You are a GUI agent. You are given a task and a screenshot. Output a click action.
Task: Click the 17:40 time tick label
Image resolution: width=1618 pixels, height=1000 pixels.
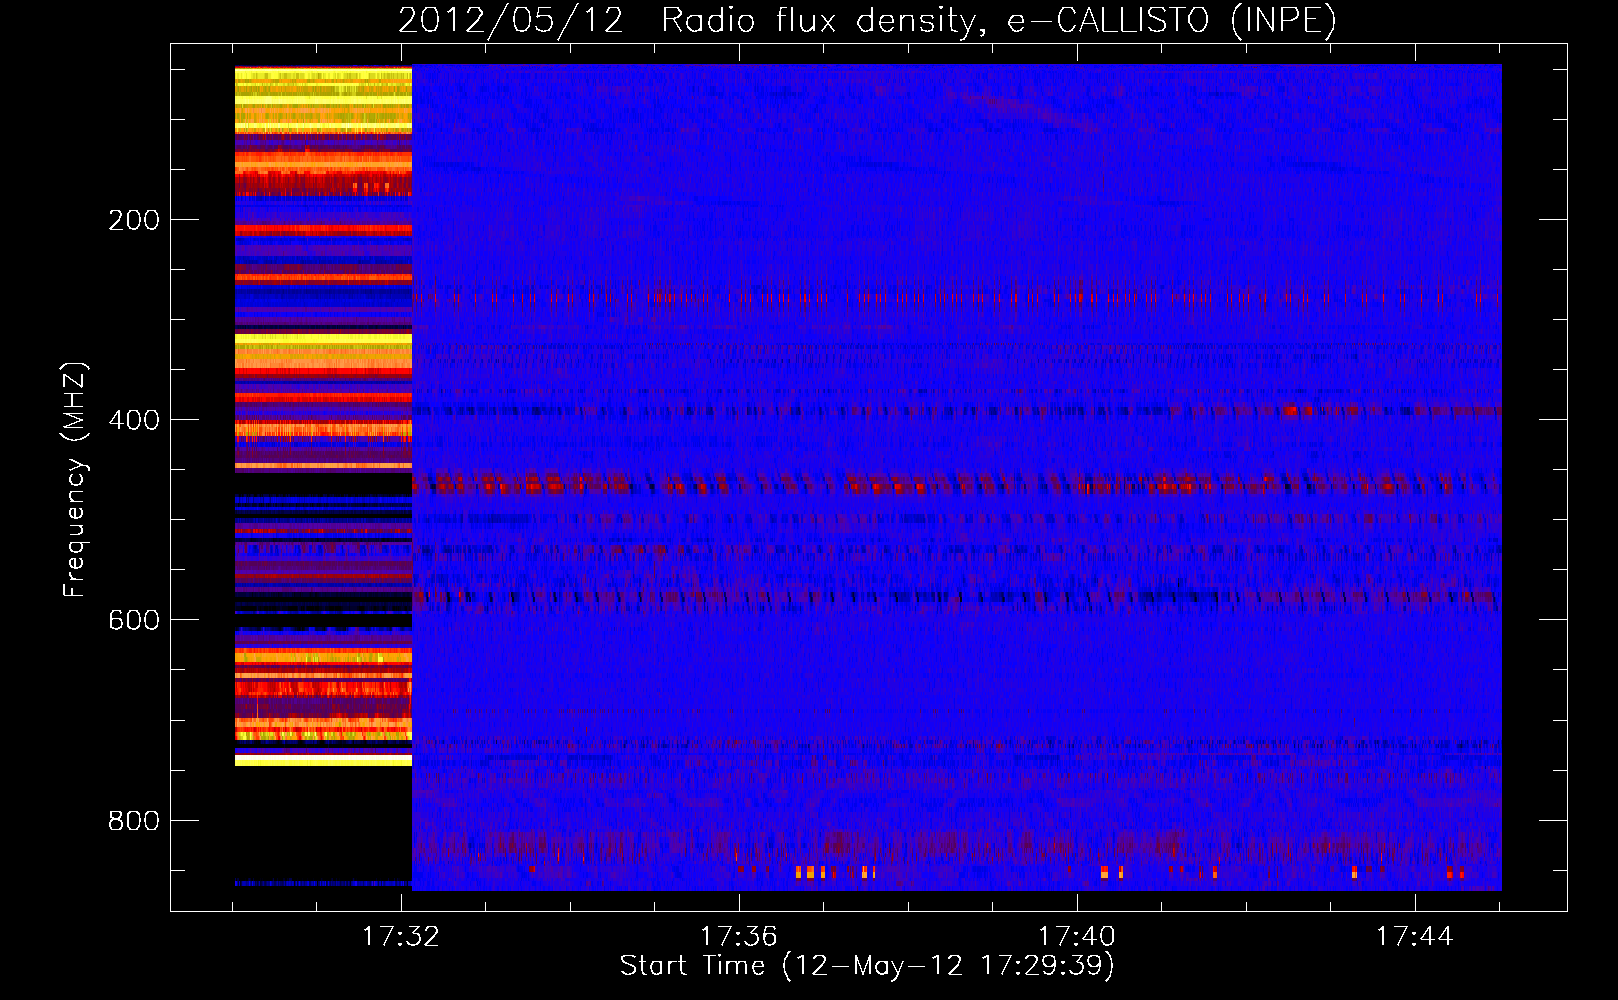tap(1077, 937)
